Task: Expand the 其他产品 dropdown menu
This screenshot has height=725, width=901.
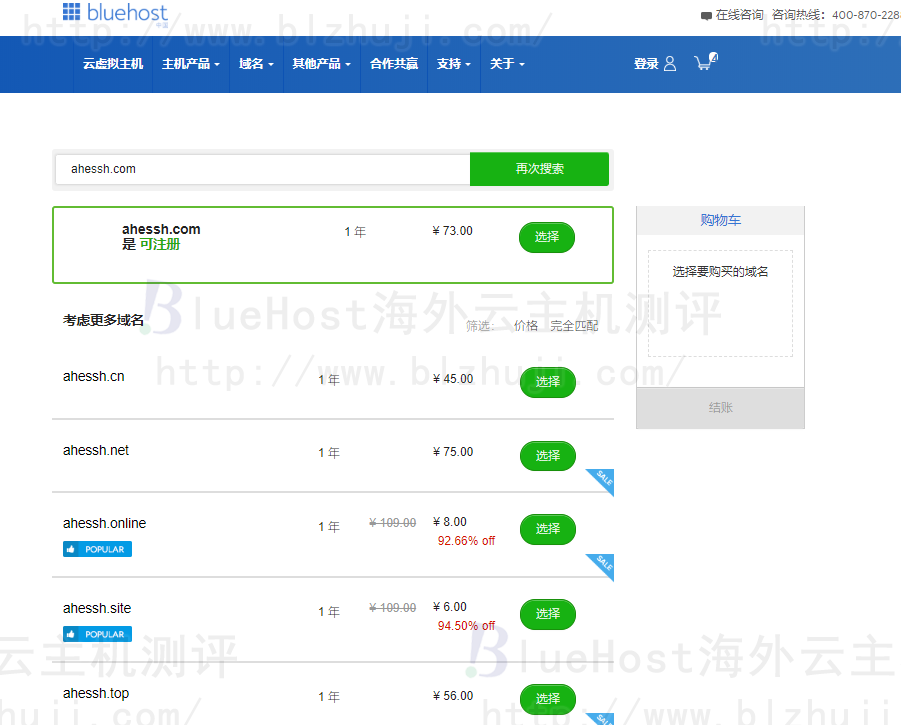Action: [x=322, y=64]
